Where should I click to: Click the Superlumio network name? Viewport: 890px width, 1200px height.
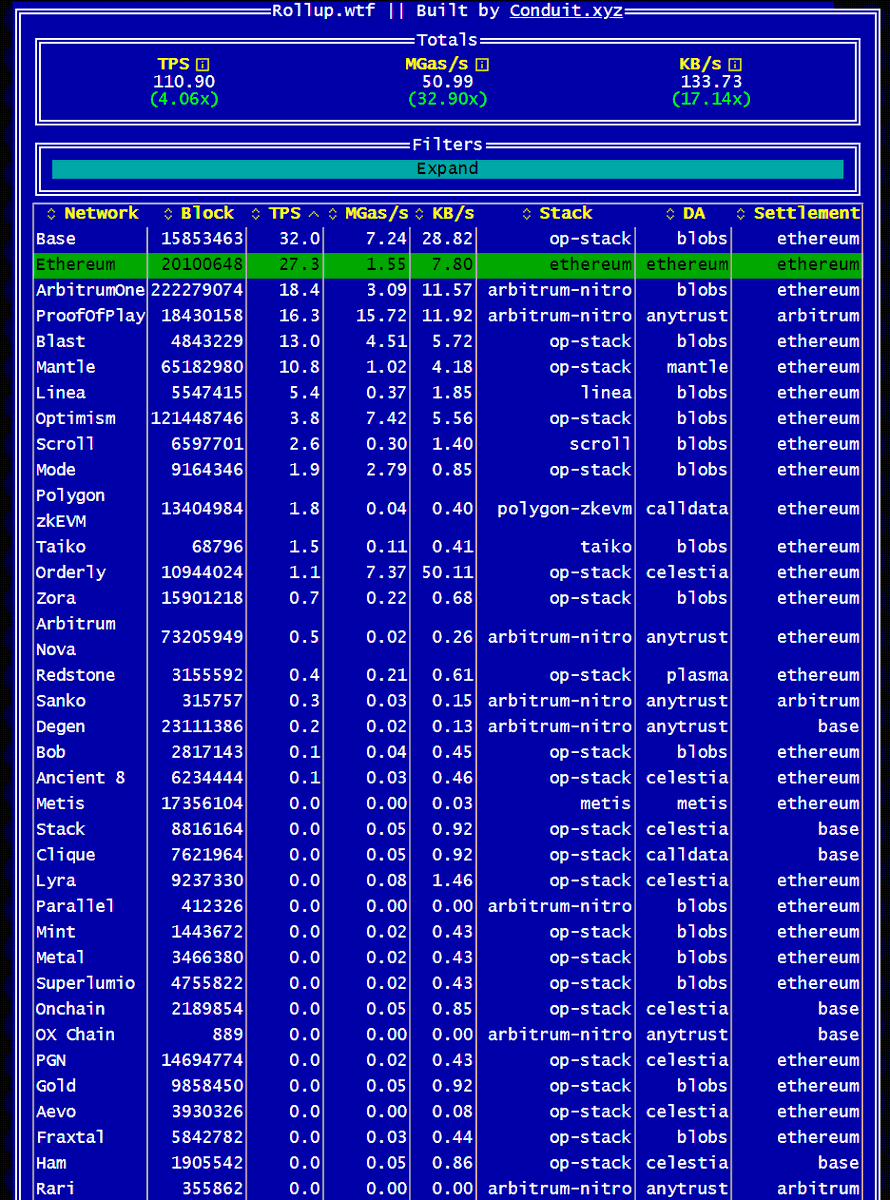click(x=85, y=983)
